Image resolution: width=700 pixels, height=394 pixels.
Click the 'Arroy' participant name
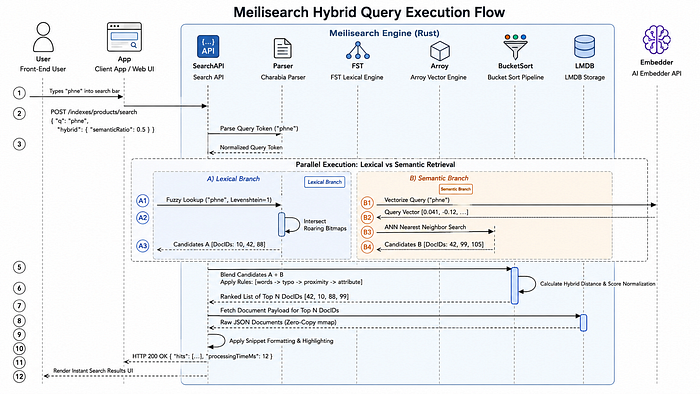point(439,66)
